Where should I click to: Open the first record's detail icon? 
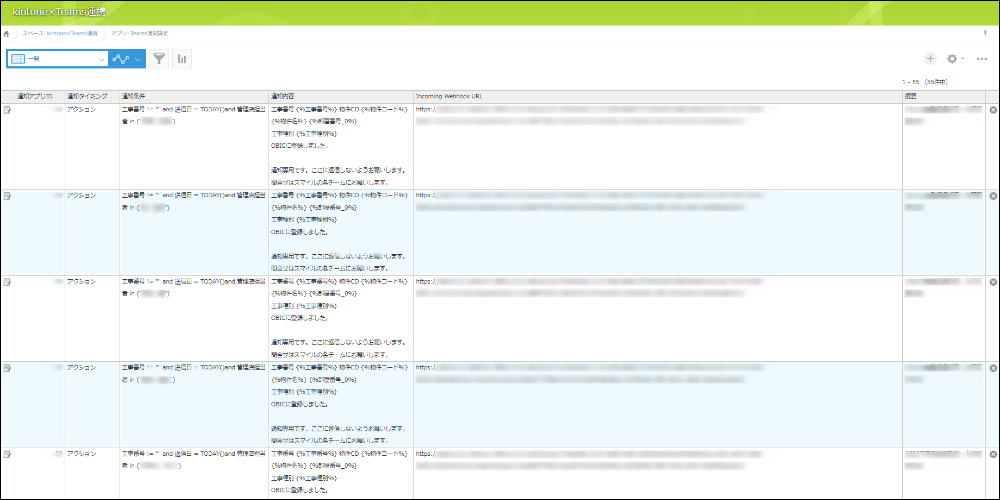coord(7,110)
